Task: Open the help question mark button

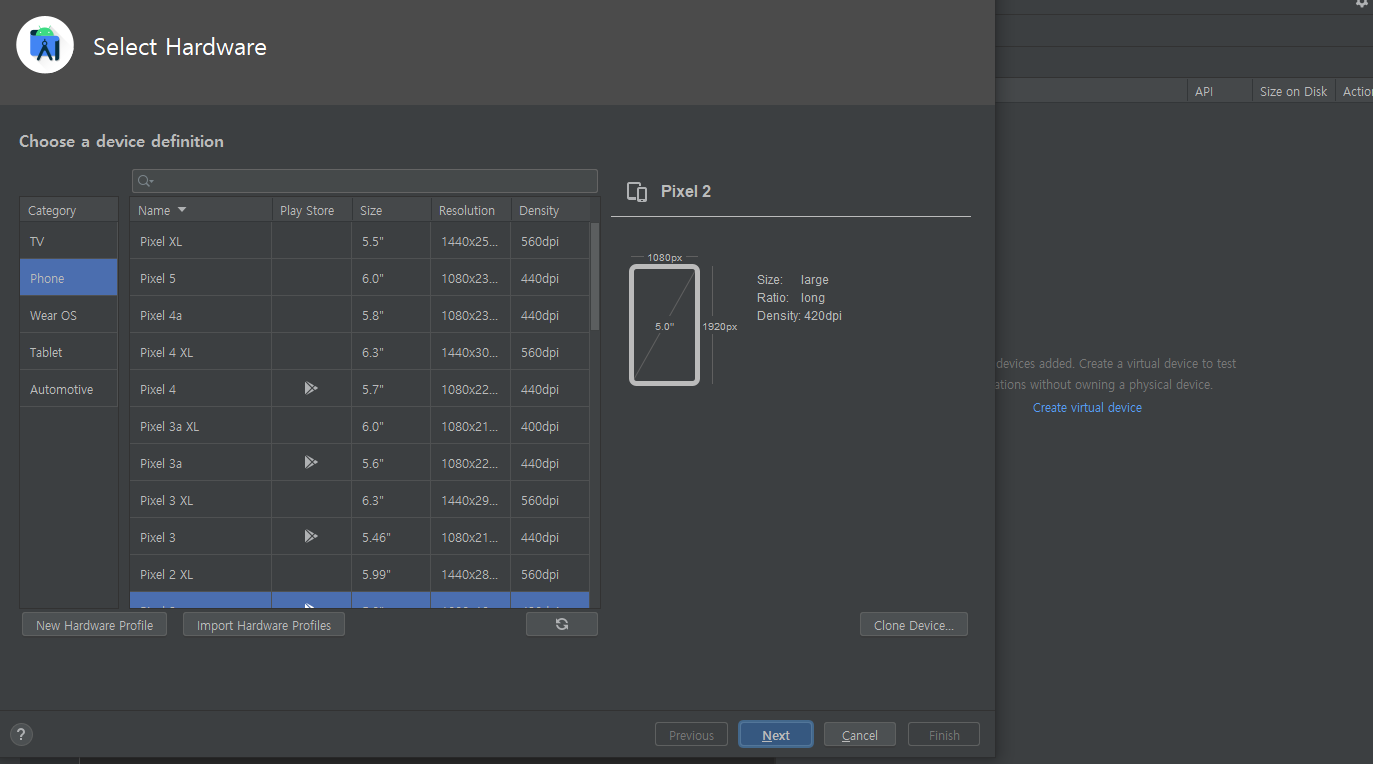Action: point(21,735)
